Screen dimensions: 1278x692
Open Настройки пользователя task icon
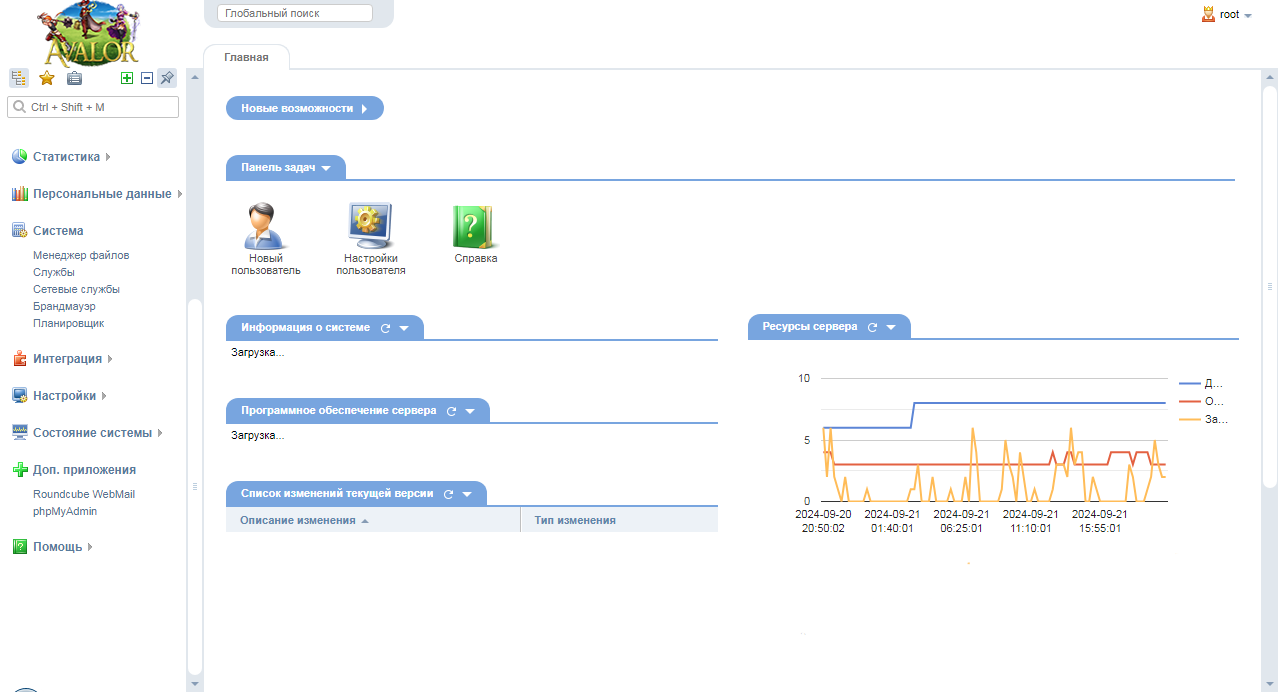(x=370, y=227)
